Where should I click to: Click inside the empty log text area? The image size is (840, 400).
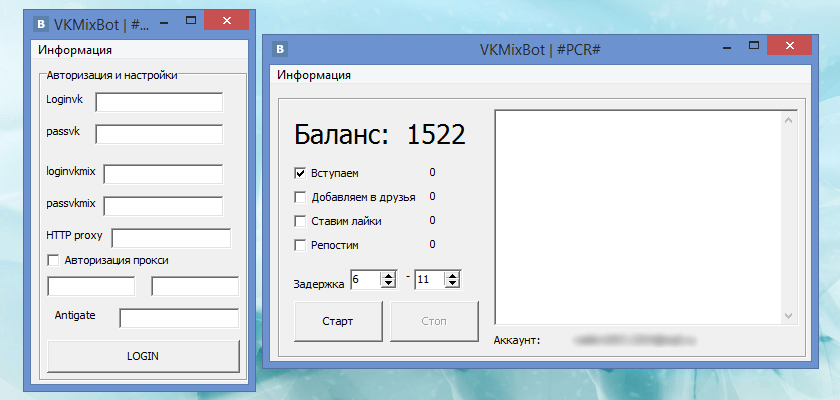(638, 217)
